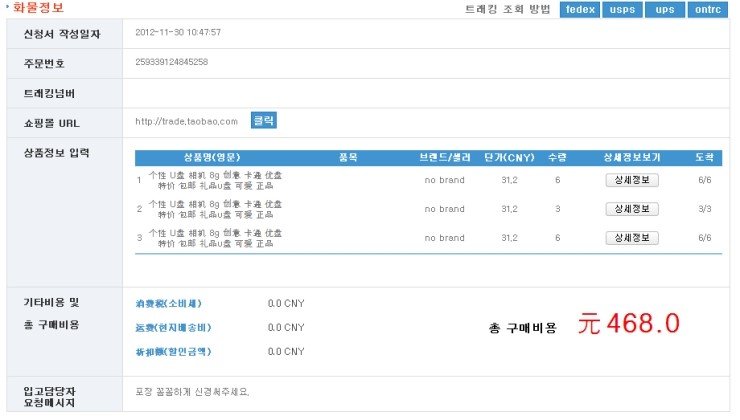Select the 신청서 작성일자 row label
This screenshot has width=740, height=420.
point(62,34)
